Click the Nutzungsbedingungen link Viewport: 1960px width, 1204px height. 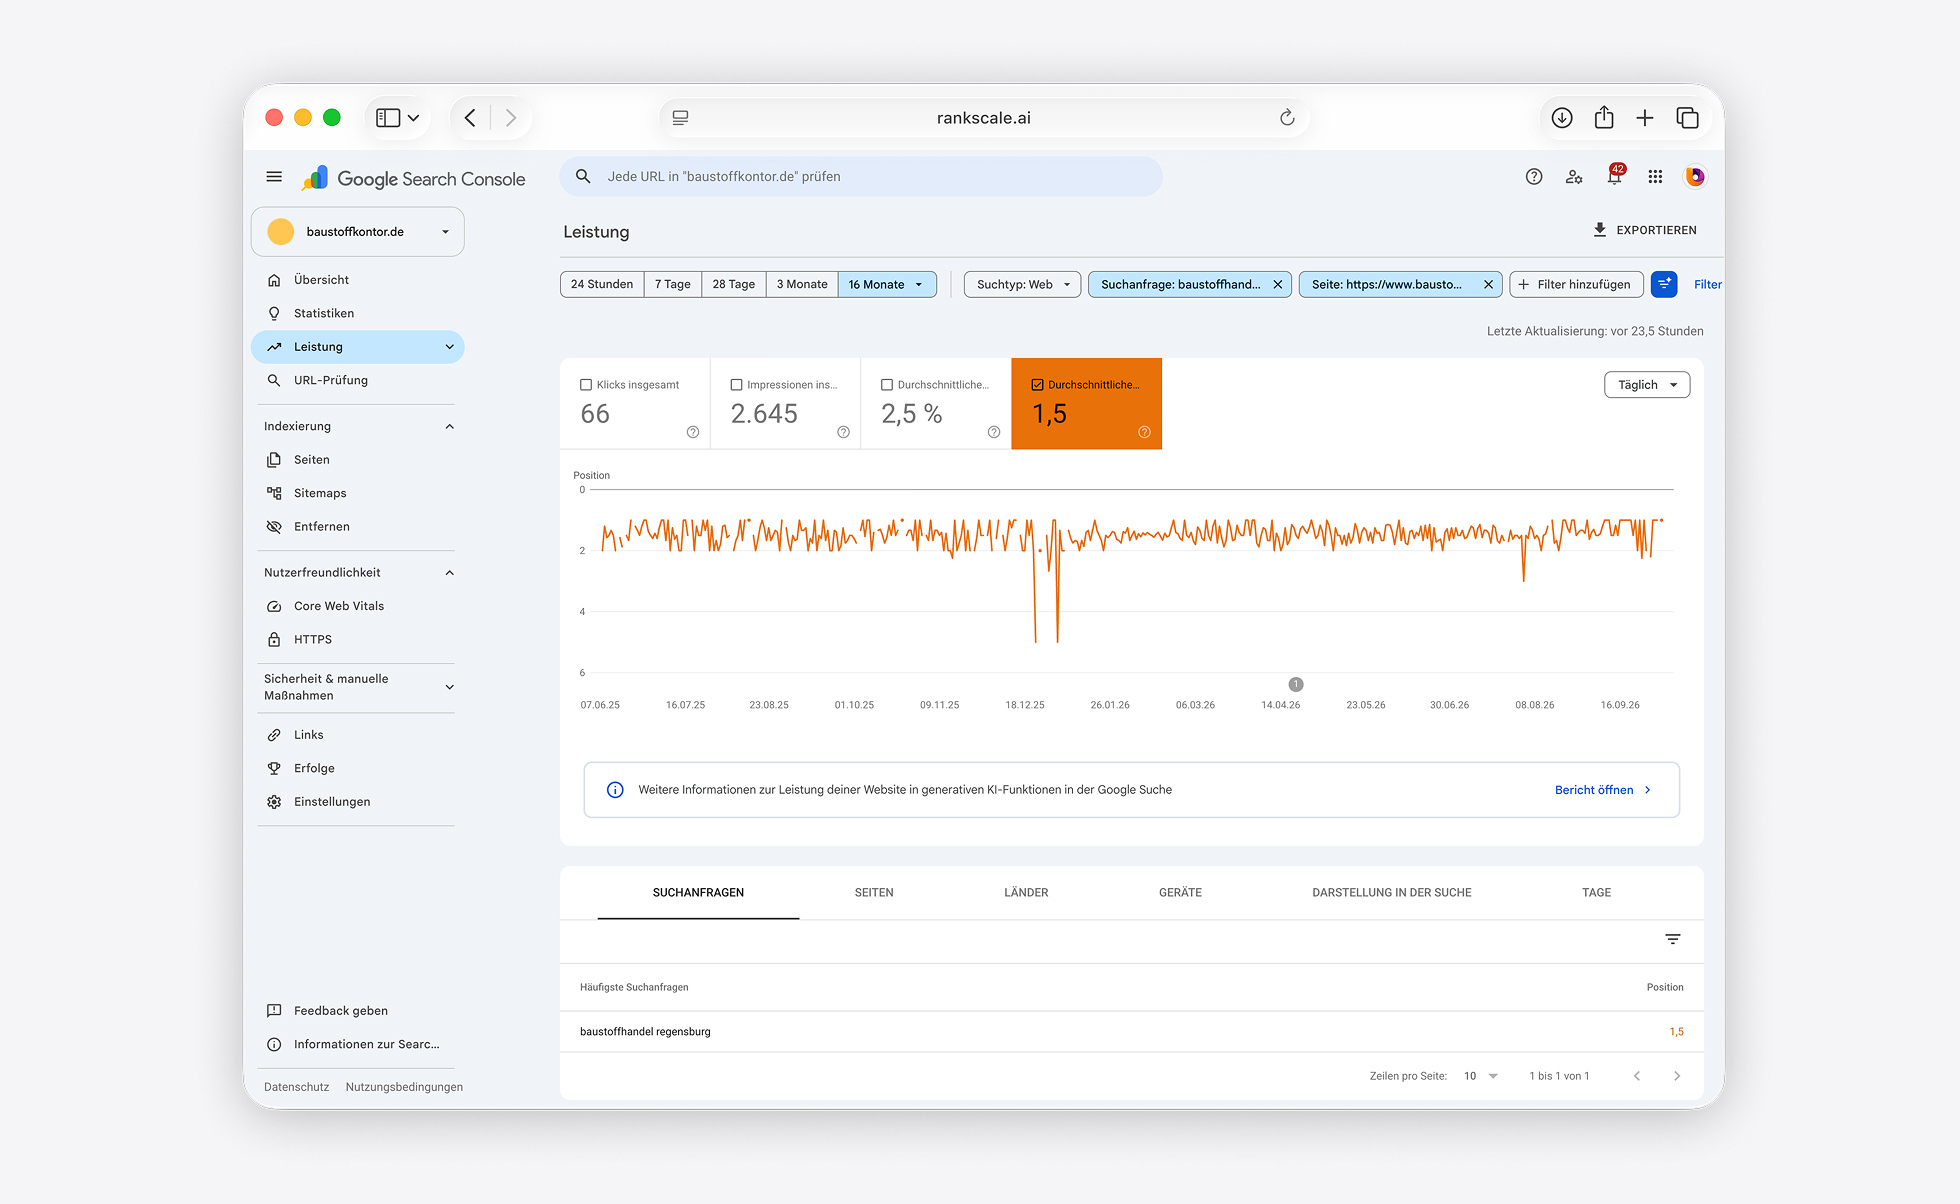point(404,1087)
